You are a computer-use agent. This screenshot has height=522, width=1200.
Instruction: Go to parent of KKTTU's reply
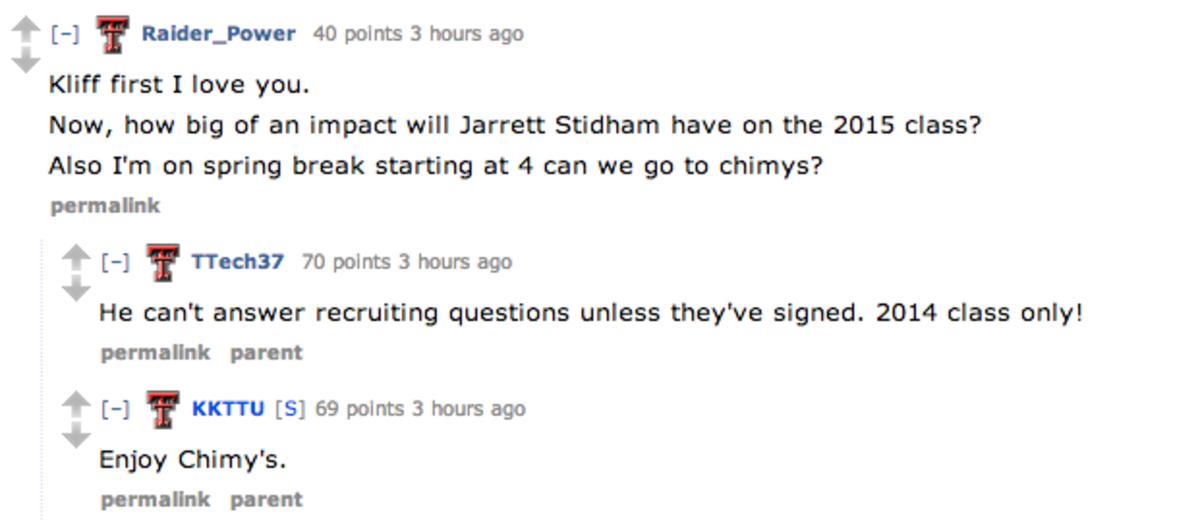[x=265, y=500]
